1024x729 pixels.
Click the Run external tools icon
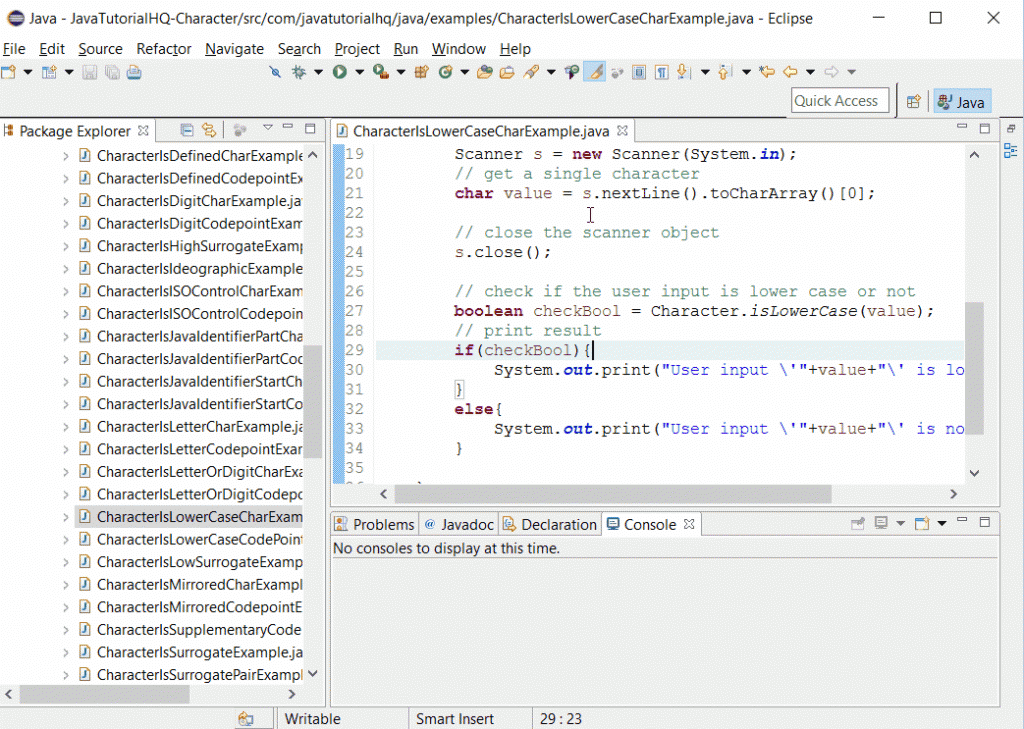pyautogui.click(x=381, y=72)
